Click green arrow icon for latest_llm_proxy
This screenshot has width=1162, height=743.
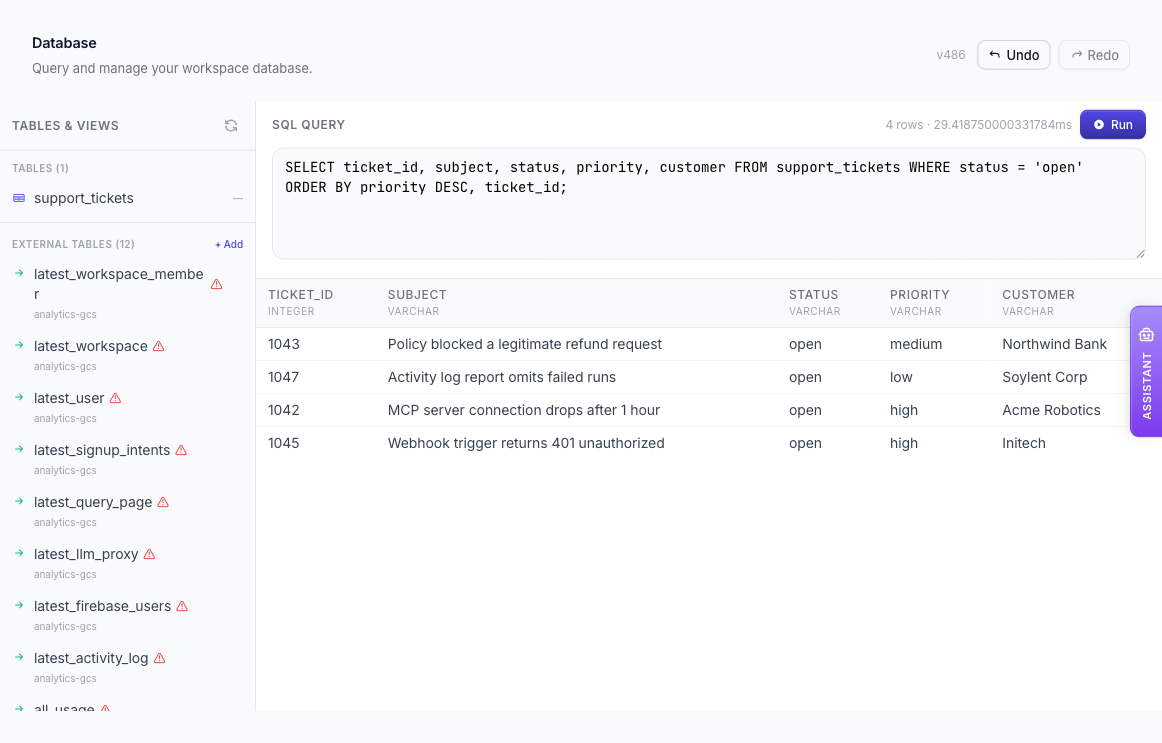[x=19, y=553]
